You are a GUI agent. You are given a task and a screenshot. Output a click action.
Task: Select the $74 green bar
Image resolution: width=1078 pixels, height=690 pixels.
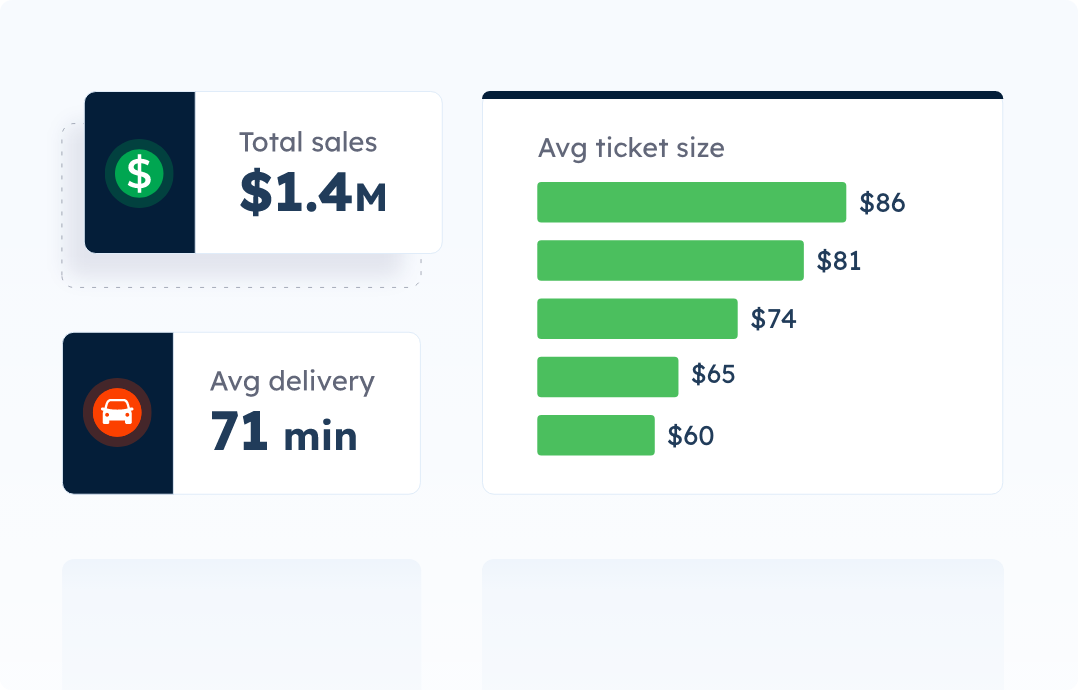coord(637,319)
